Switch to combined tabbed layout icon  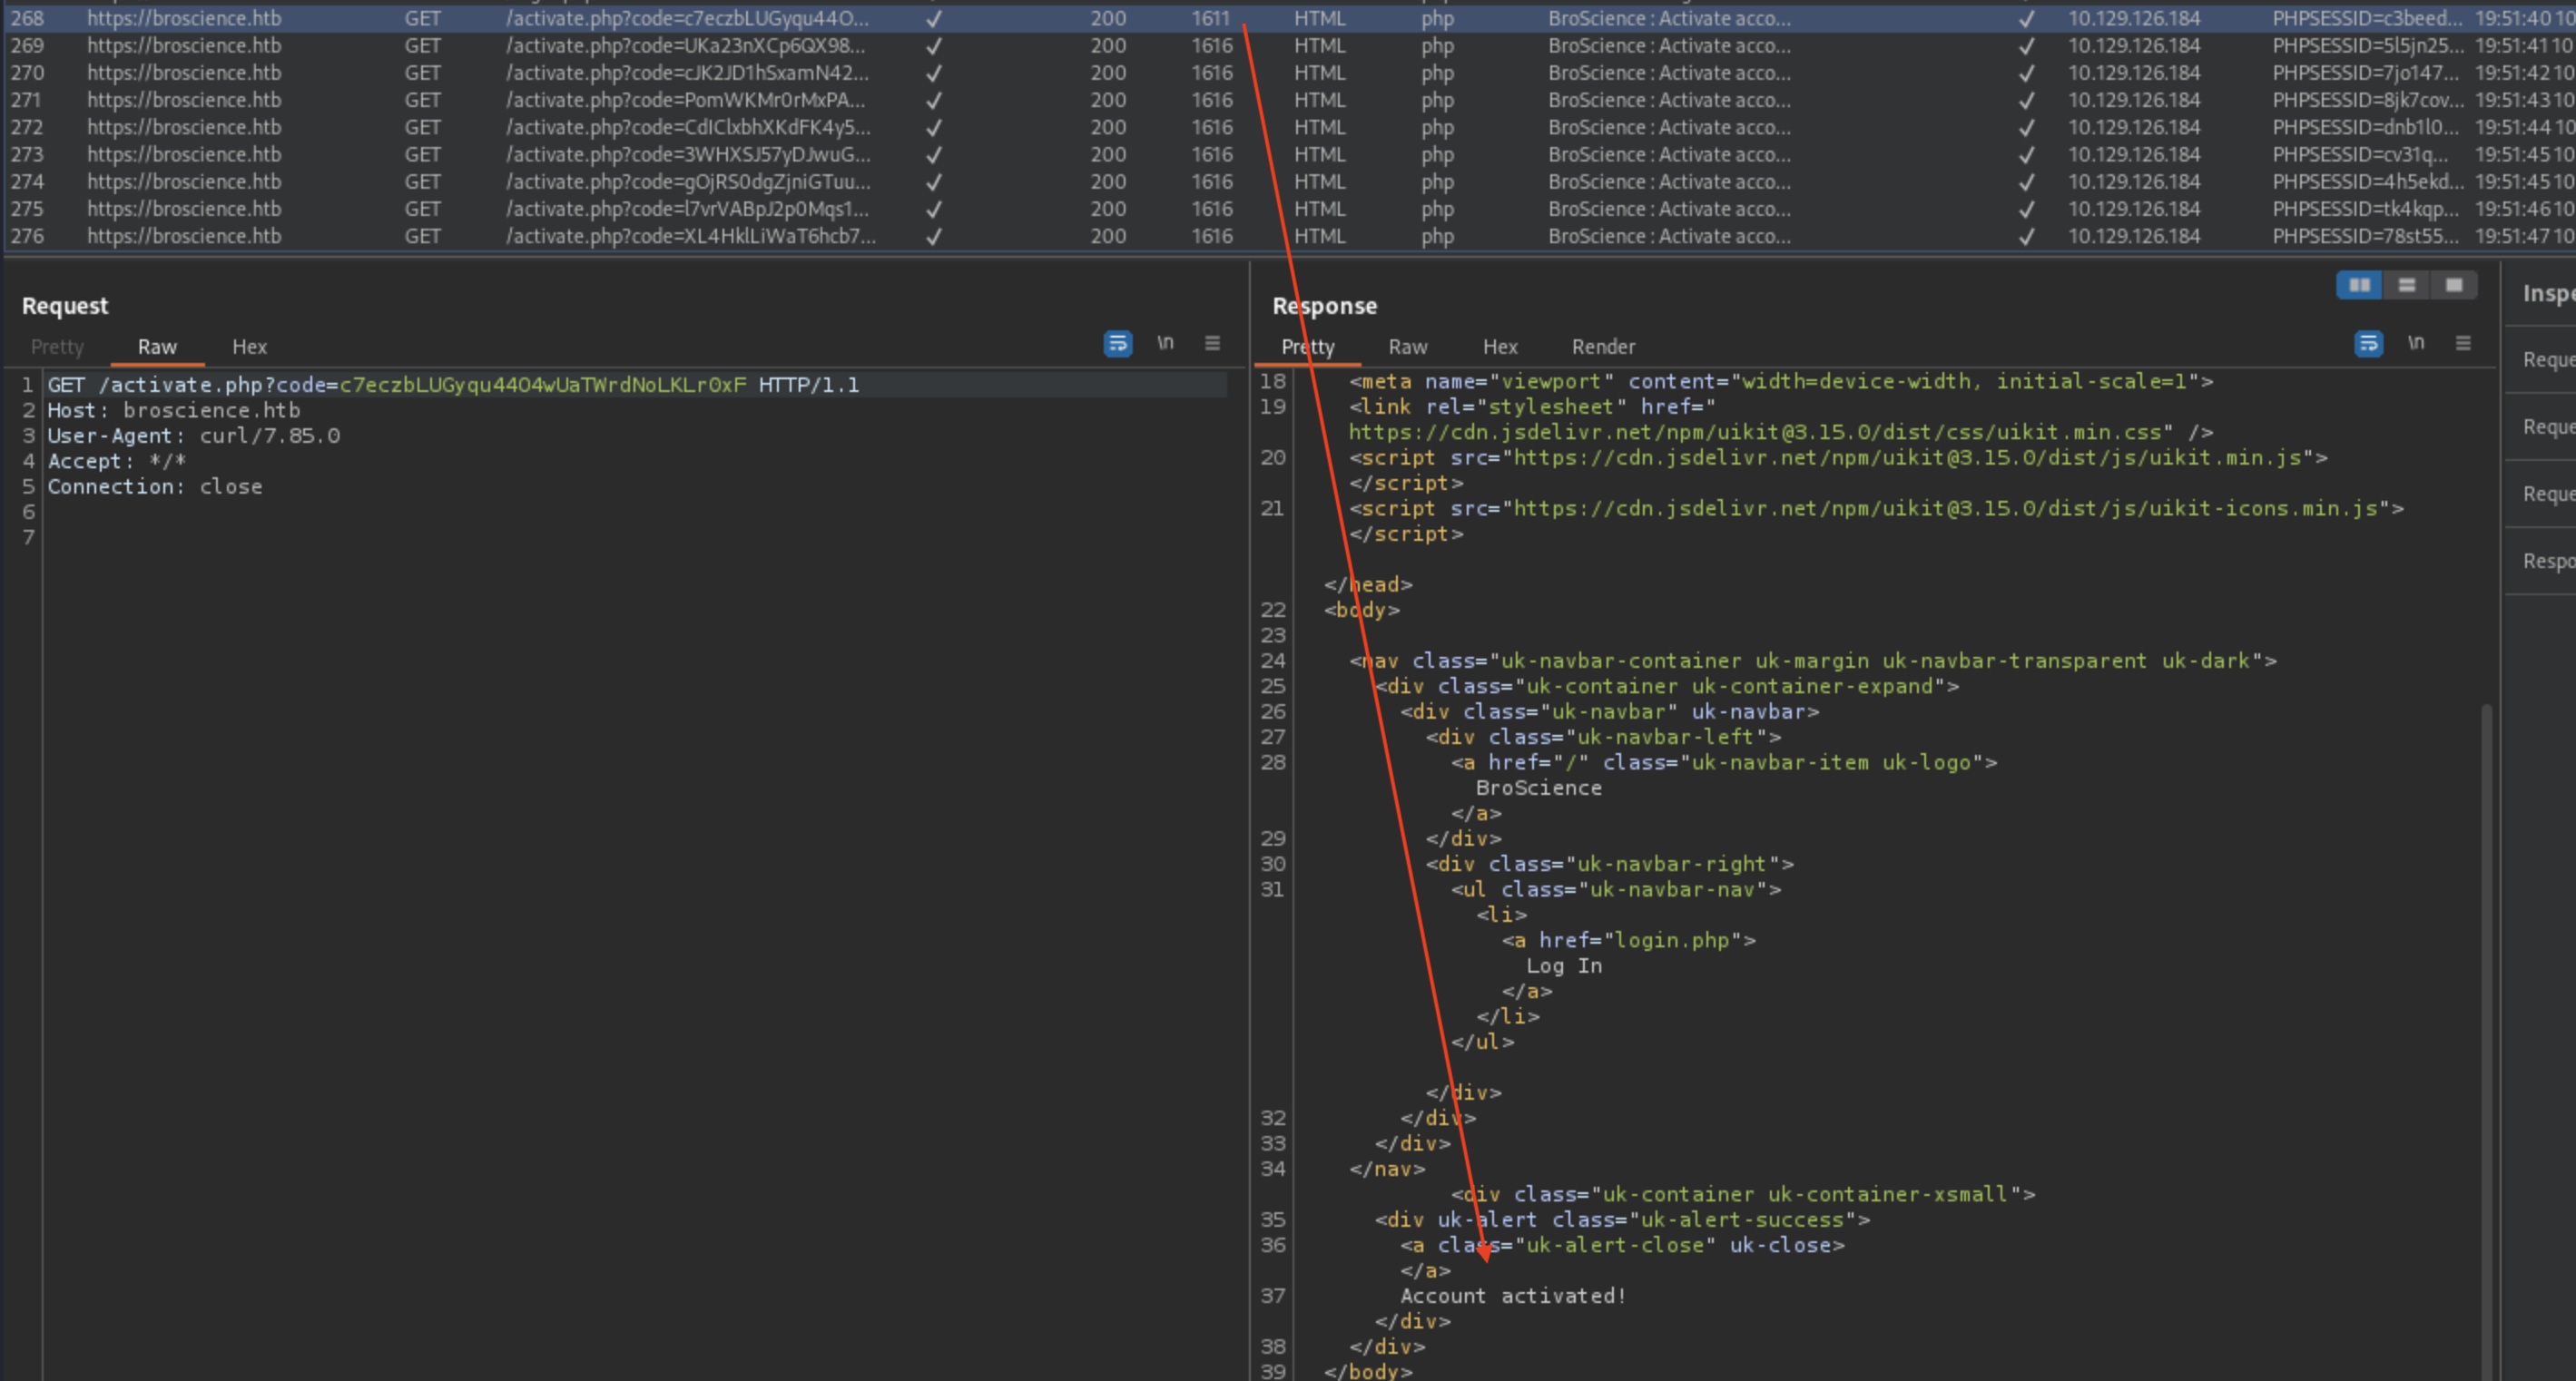click(2453, 286)
